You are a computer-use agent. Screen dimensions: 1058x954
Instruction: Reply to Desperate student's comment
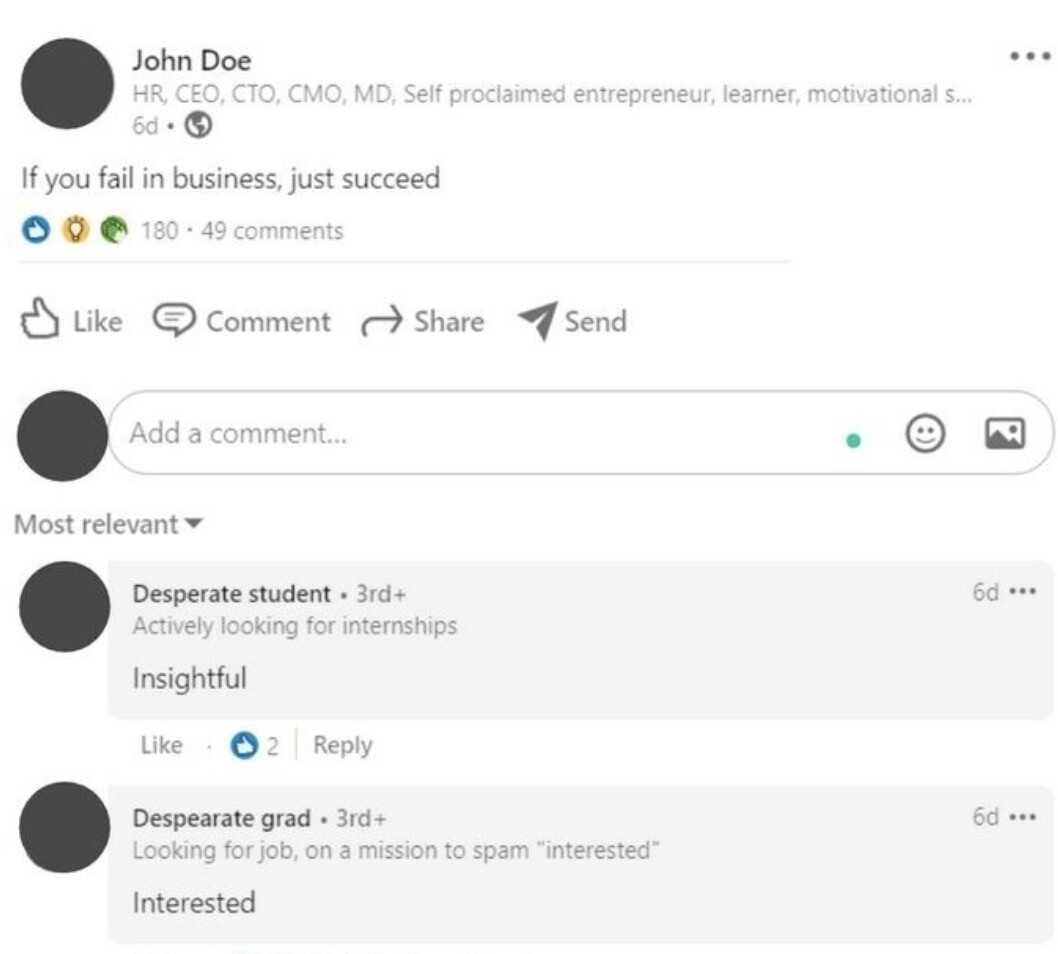click(x=345, y=745)
